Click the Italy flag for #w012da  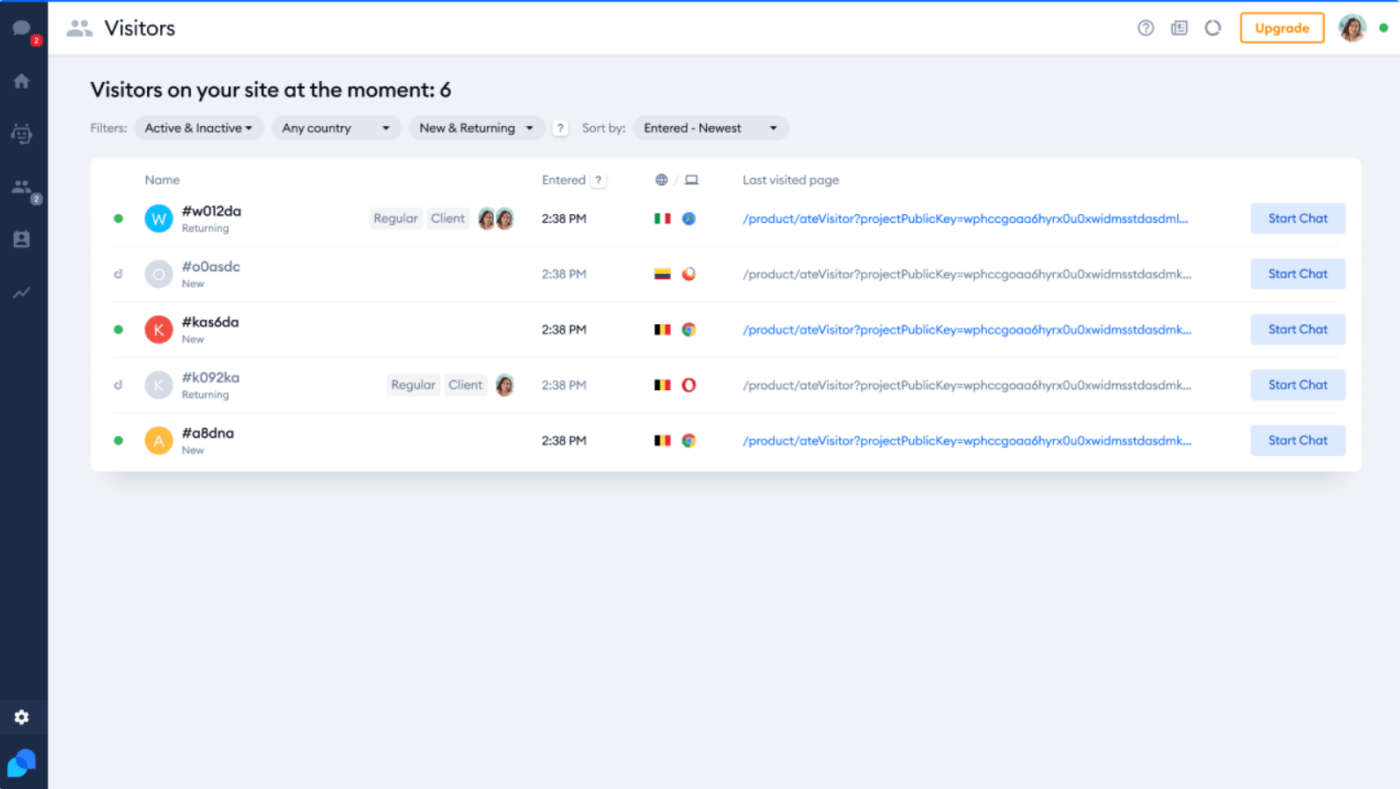[x=662, y=218]
